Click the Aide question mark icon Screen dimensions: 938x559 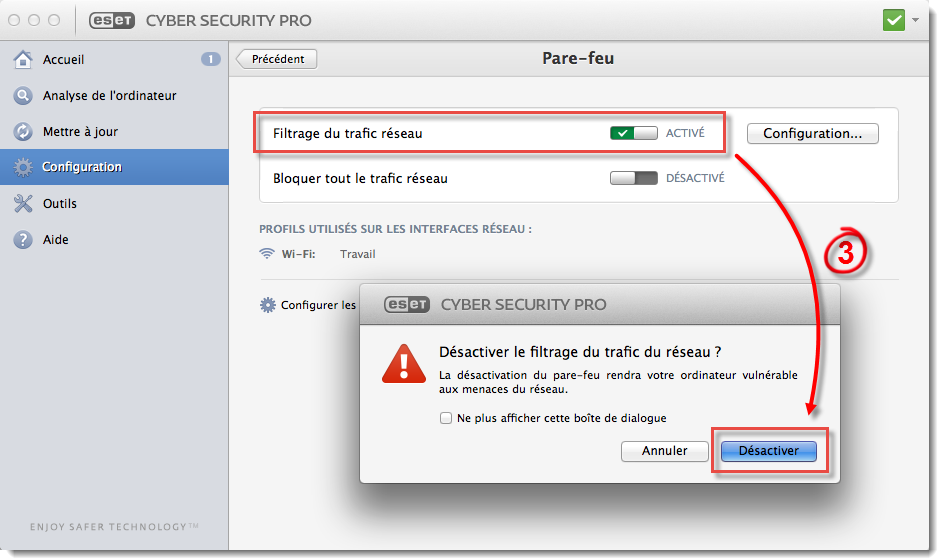pos(23,240)
